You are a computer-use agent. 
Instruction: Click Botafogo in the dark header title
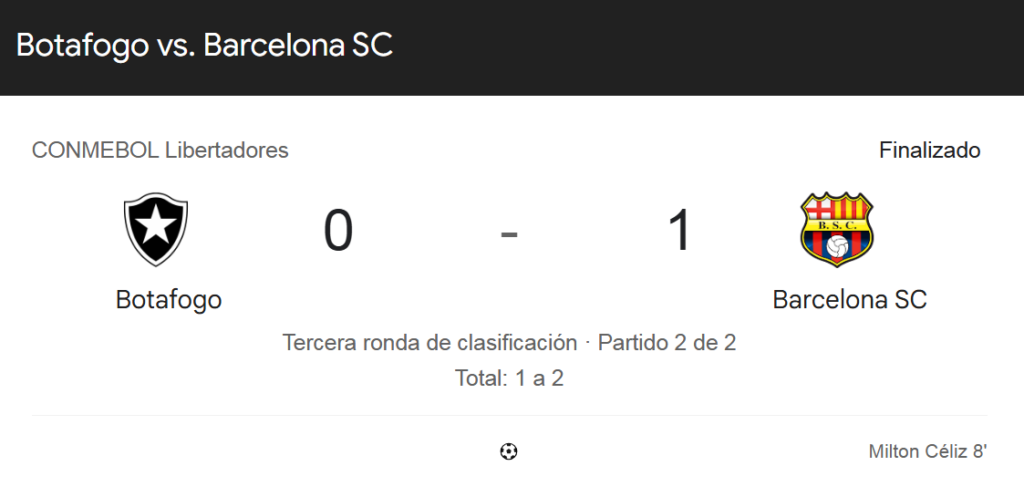pyautogui.click(x=82, y=46)
